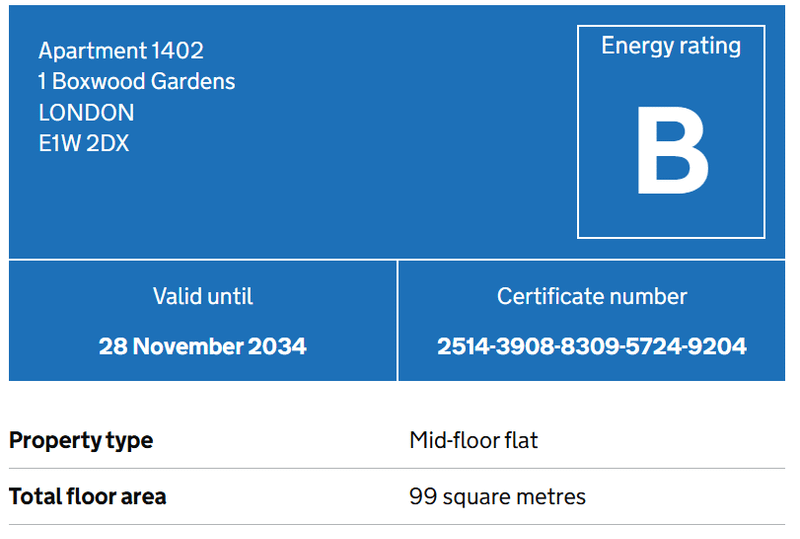Select certificate number 2514-3908-8309-5724-9204
800x539 pixels.
tap(592, 346)
